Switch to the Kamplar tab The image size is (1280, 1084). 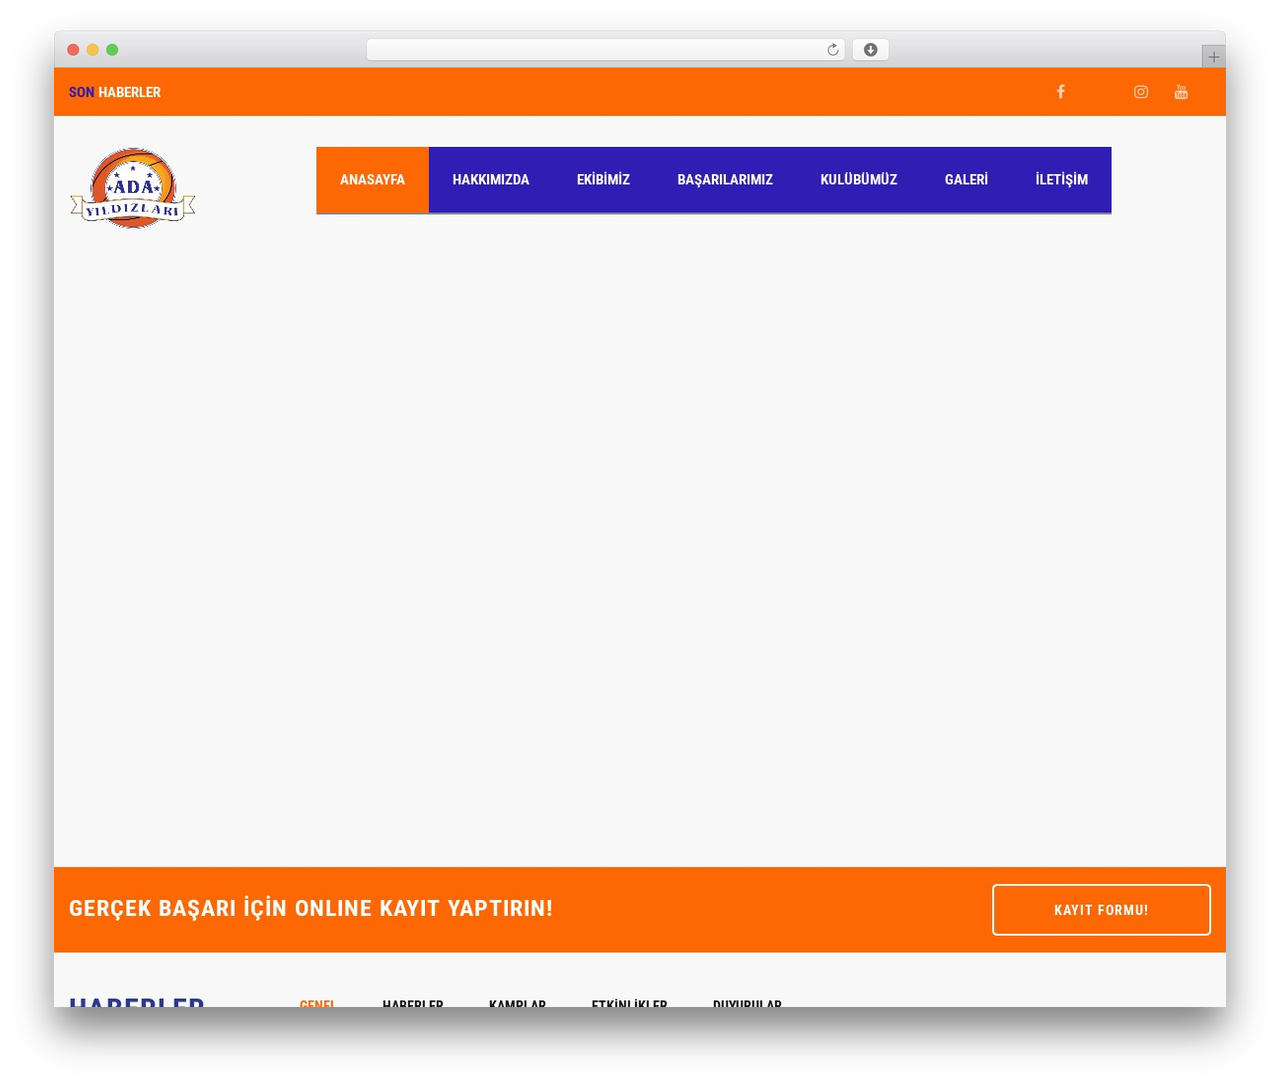pyautogui.click(x=517, y=1003)
